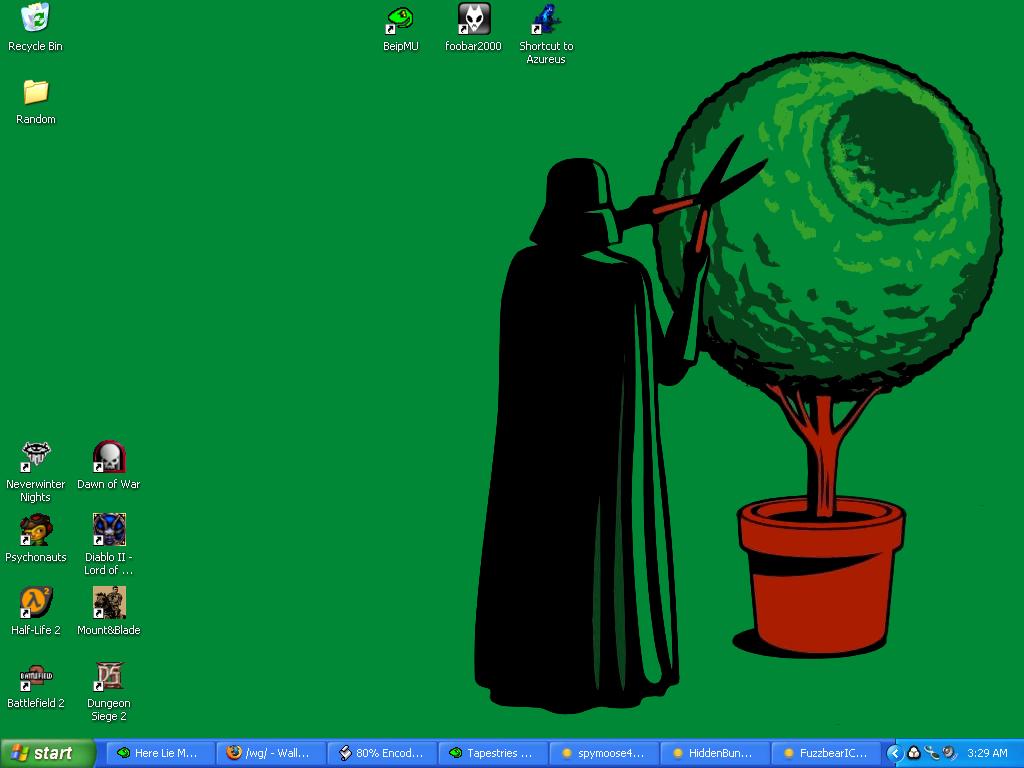
Task: Click the Diablo II shortcut icon
Action: tap(109, 545)
